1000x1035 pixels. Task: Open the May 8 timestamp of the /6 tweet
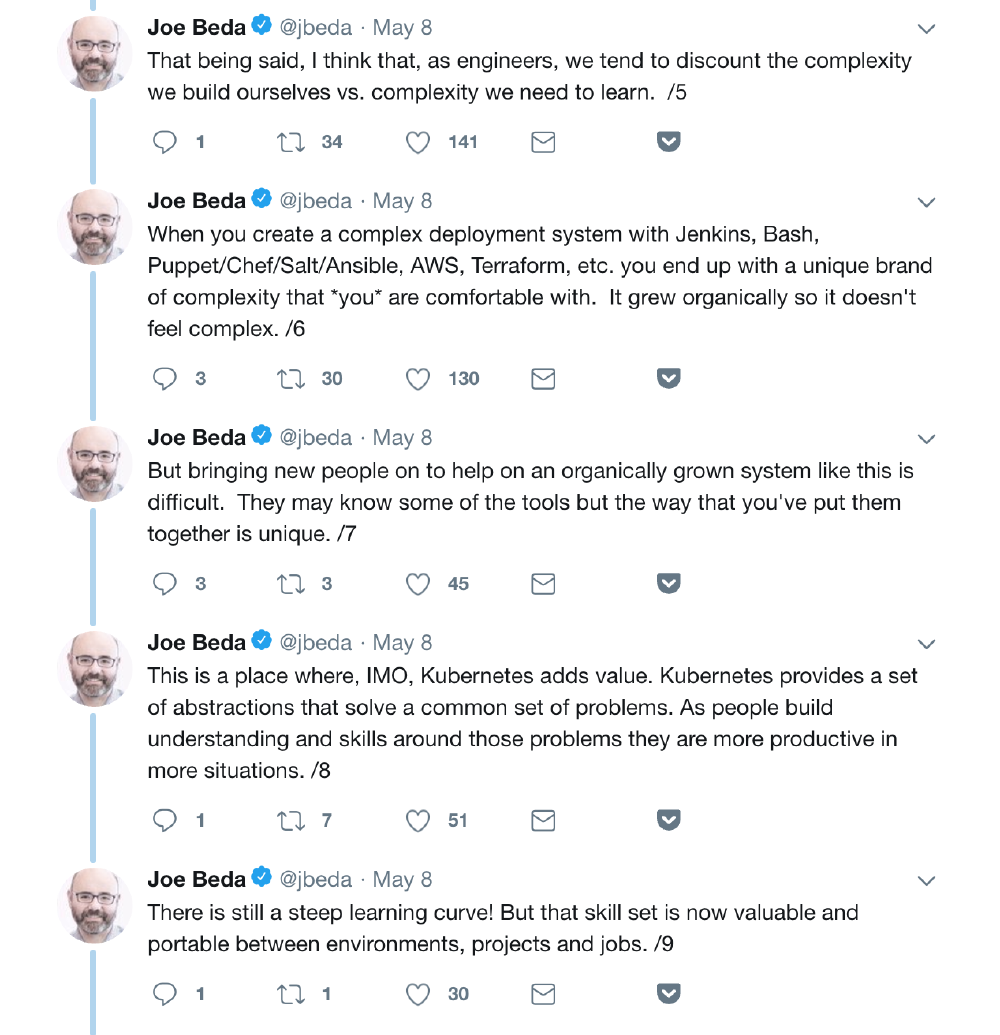(x=402, y=201)
